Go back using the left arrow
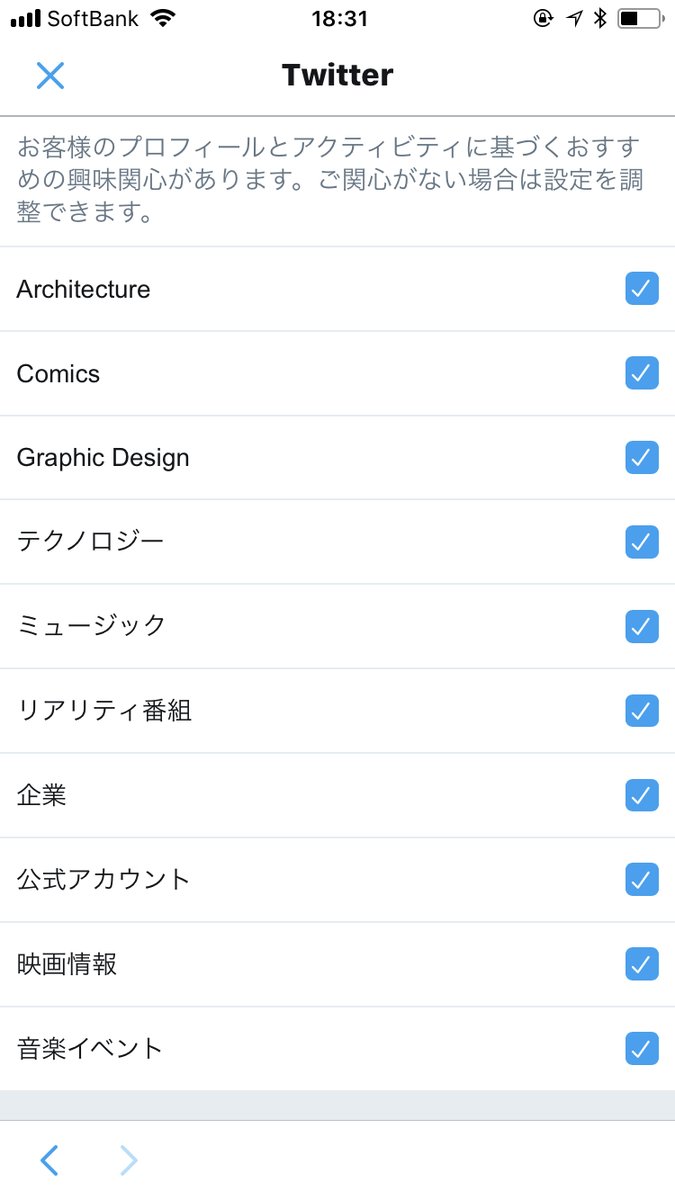The width and height of the screenshot is (675, 1200). click(49, 1160)
